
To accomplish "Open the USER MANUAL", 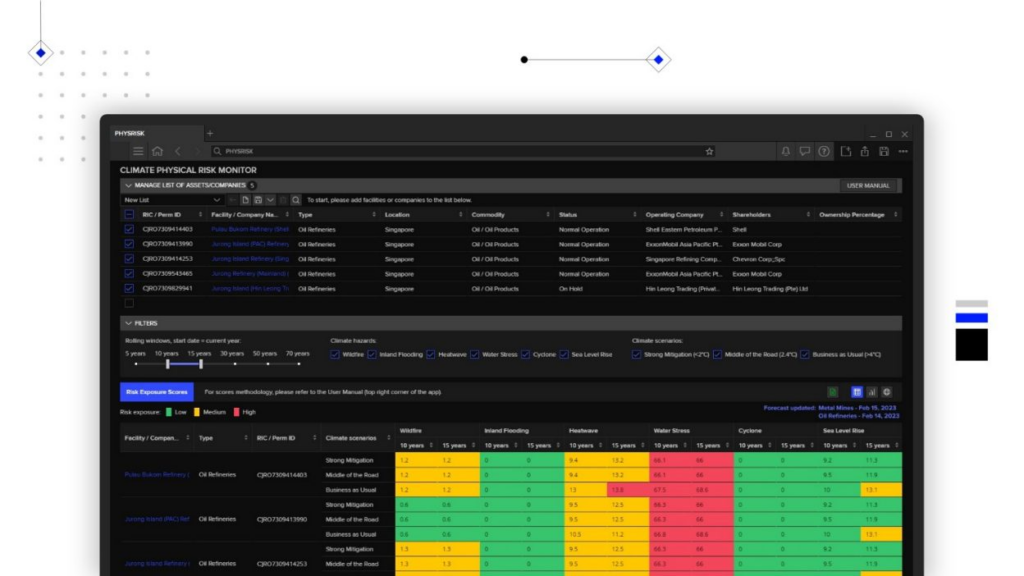I will click(867, 185).
